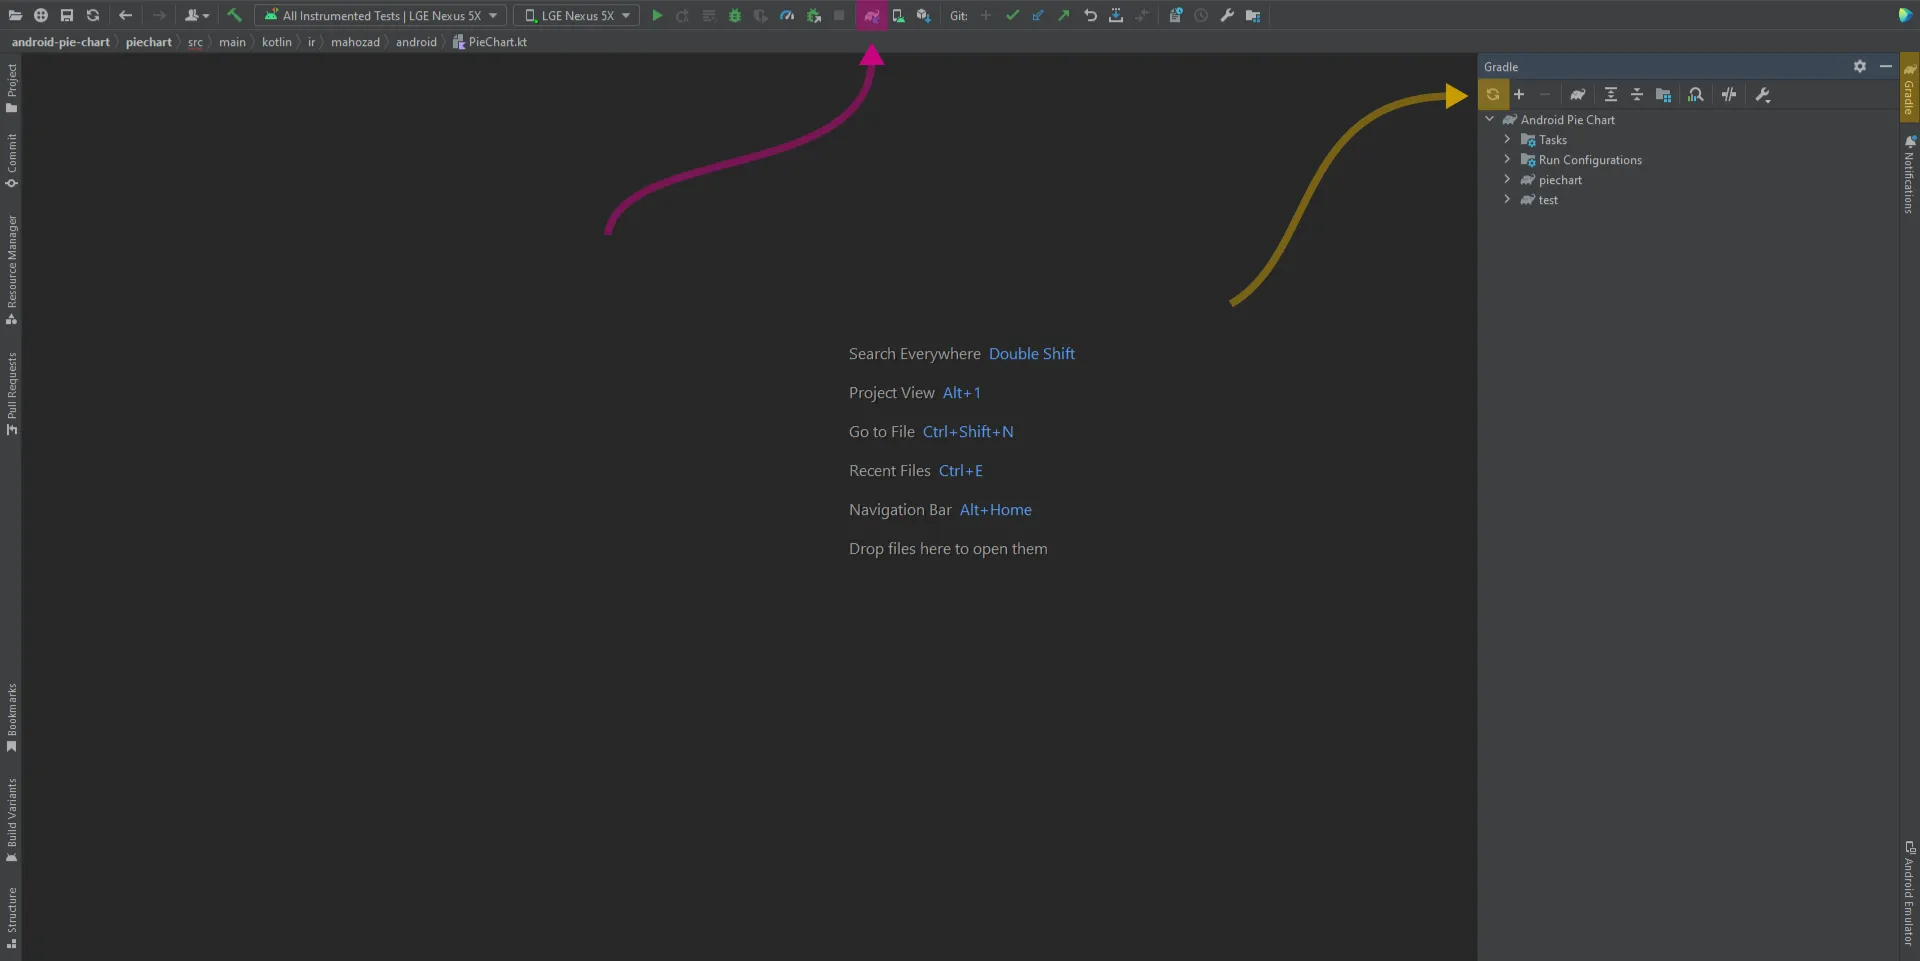
Task: Open the Pull Requests side tab
Action: (11, 393)
